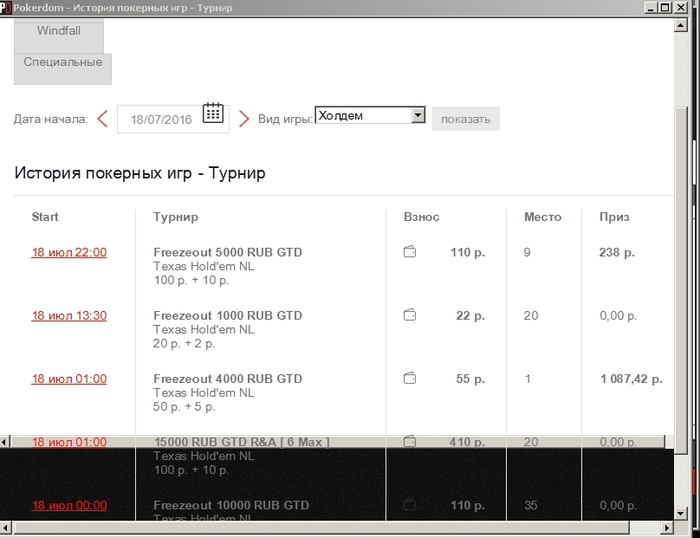The image size is (700, 538).
Task: Click Турнир column header
Action: pyautogui.click(x=175, y=217)
